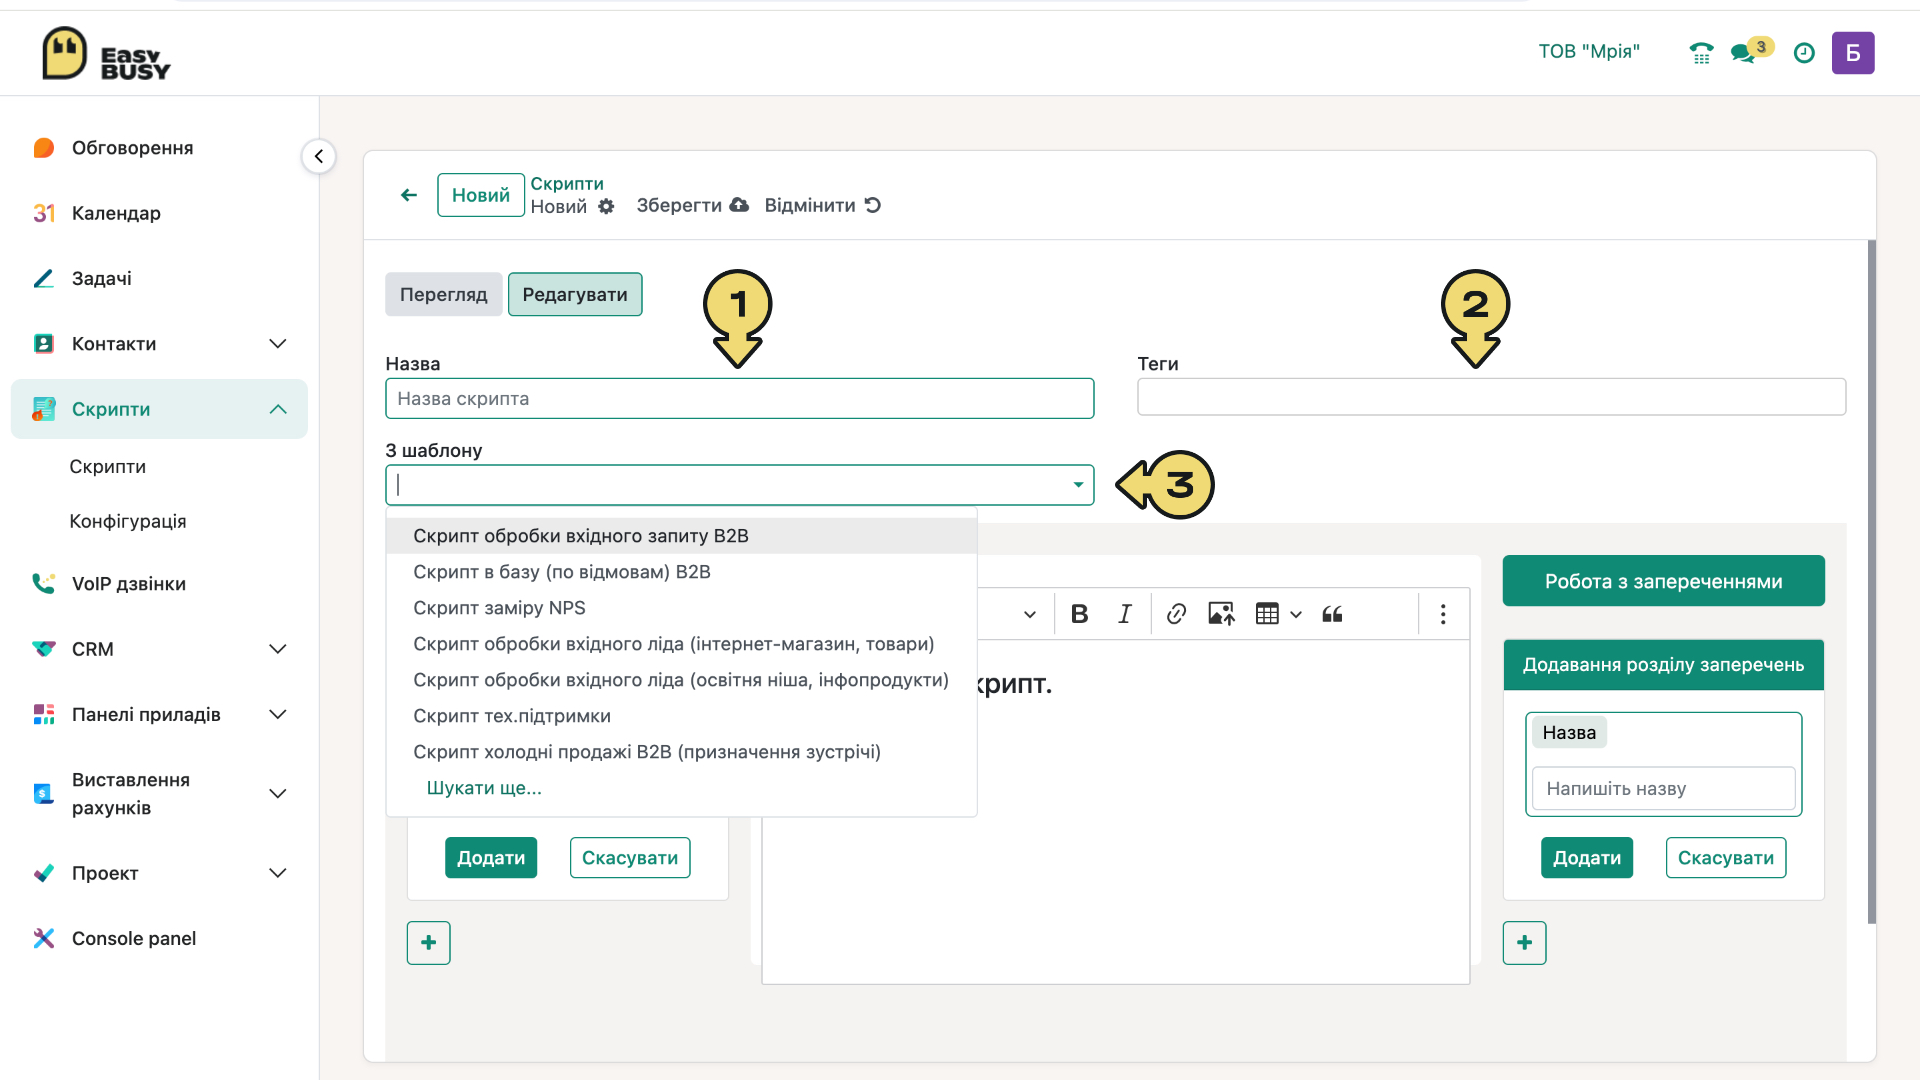Click the Робота з запереченнями button
The width and height of the screenshot is (1920, 1080).
(x=1664, y=581)
